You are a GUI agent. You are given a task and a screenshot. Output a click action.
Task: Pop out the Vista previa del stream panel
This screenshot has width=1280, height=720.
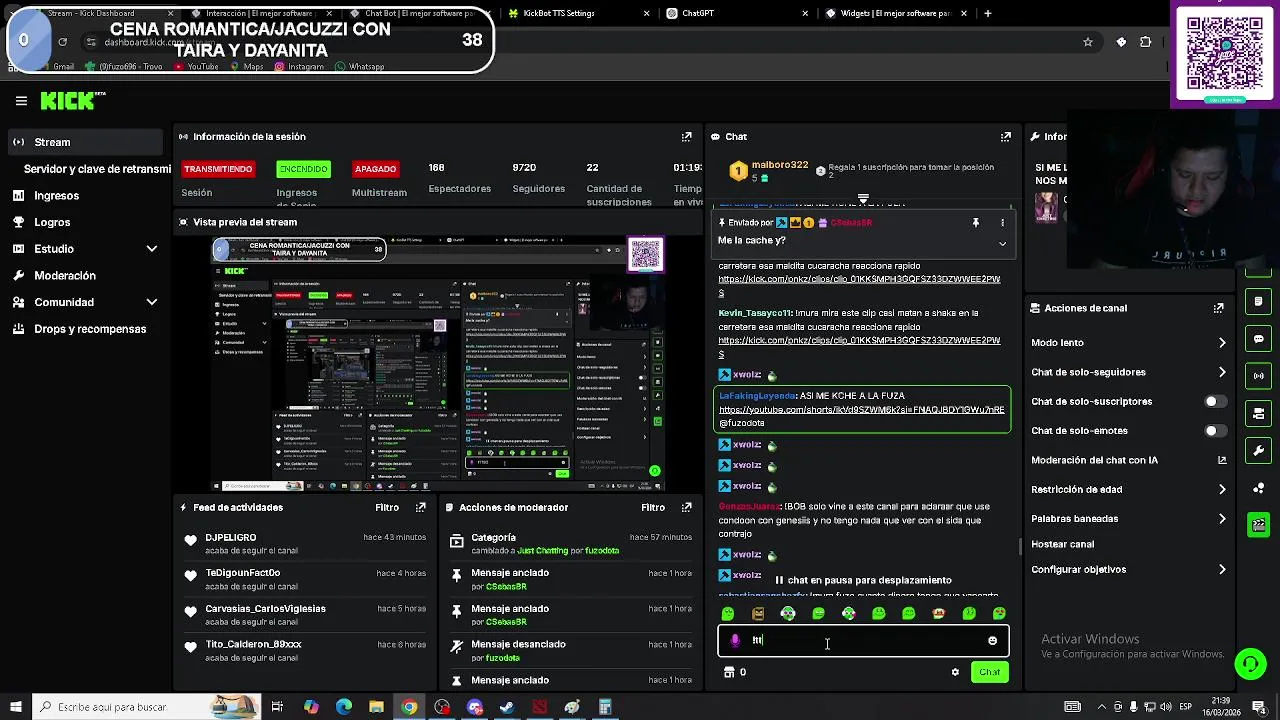tap(686, 222)
